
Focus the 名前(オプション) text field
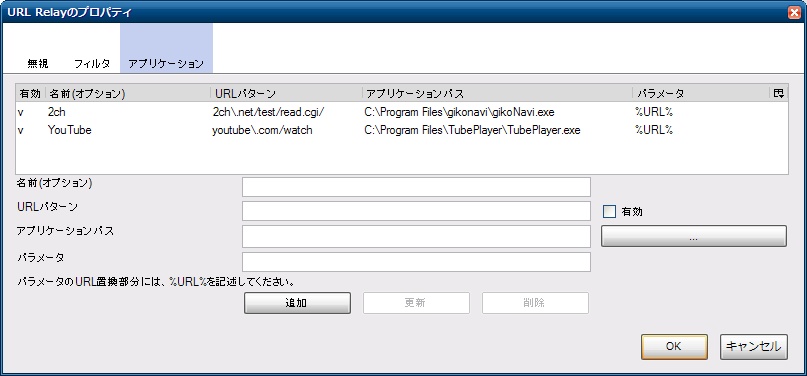(416, 187)
